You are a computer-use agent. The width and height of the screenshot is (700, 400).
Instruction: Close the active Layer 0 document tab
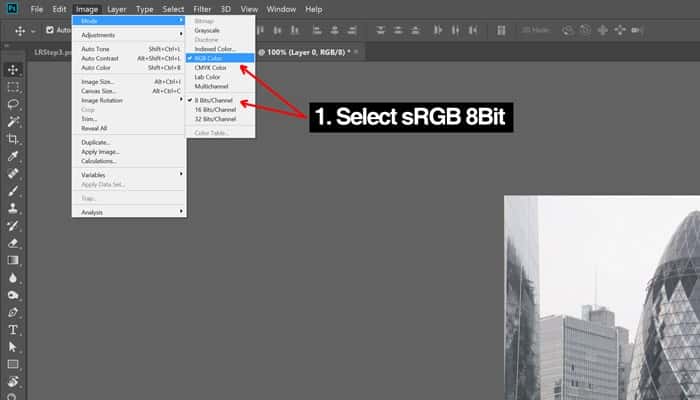(x=356, y=52)
